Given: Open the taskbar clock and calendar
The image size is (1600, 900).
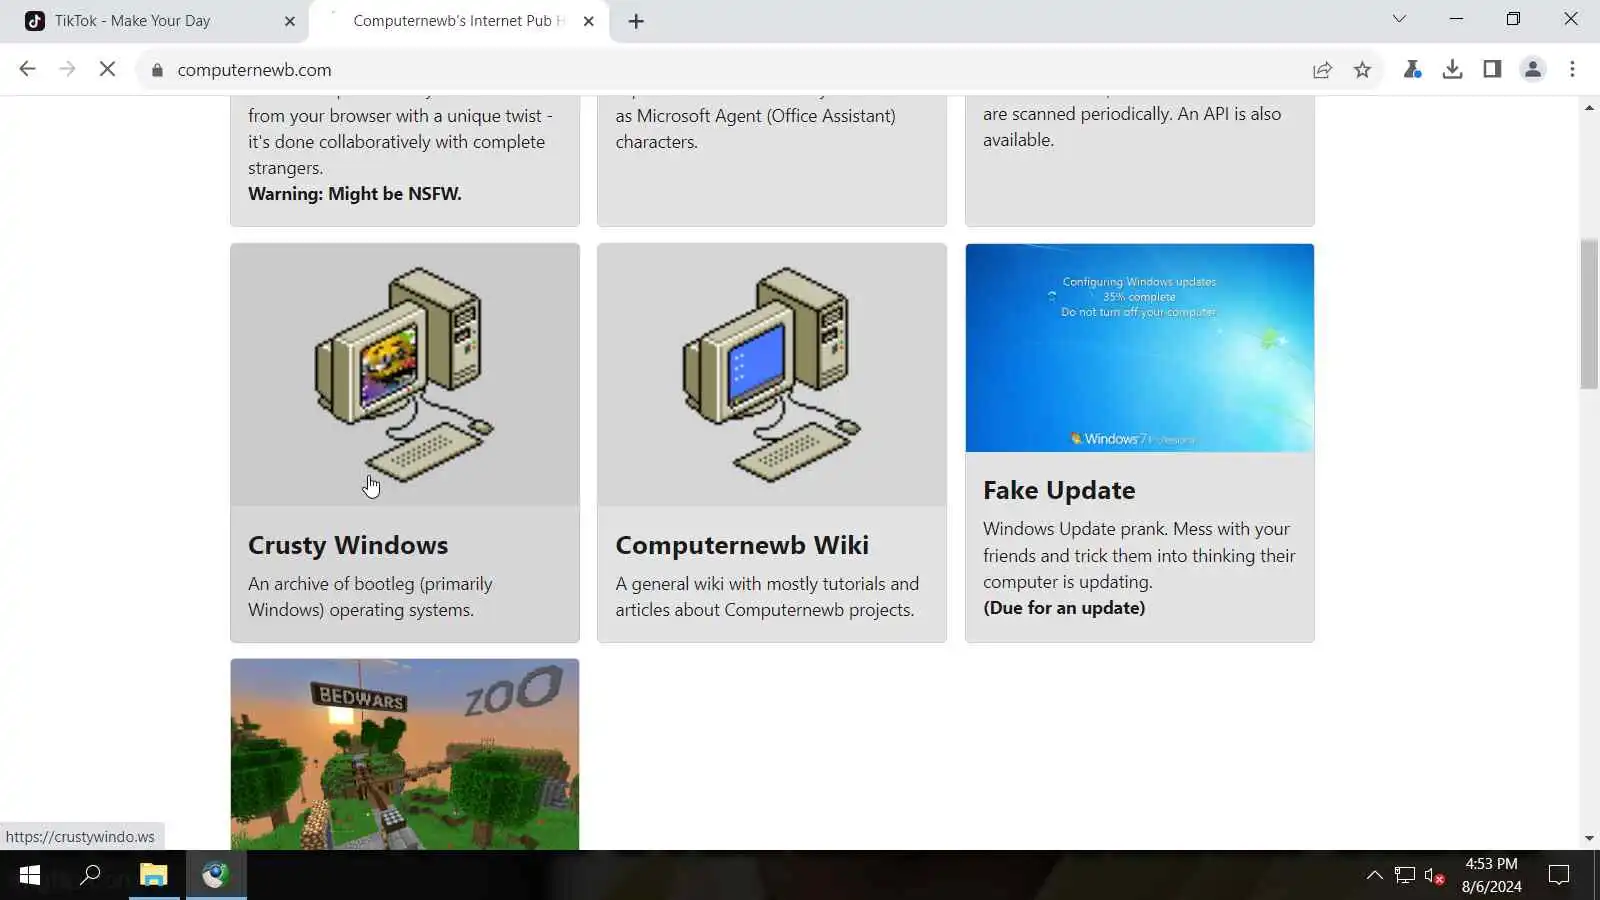Looking at the screenshot, I should 1491,875.
